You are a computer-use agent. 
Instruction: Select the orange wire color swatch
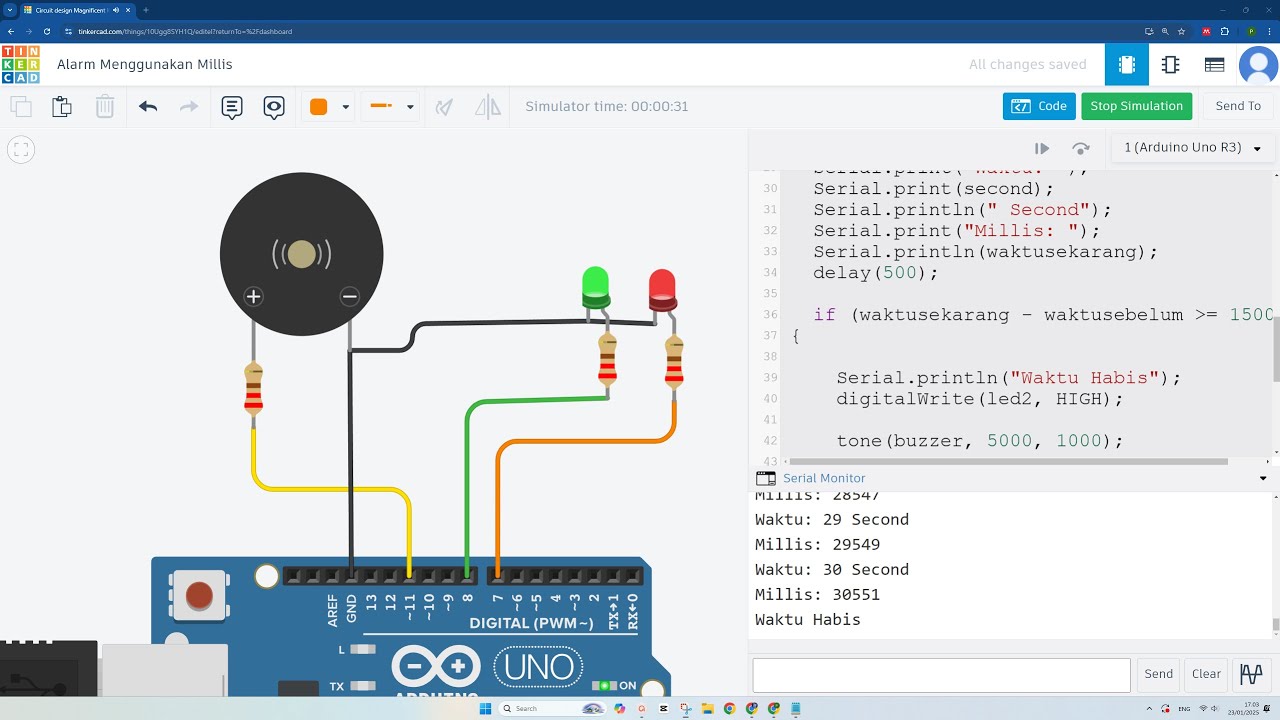tap(319, 107)
